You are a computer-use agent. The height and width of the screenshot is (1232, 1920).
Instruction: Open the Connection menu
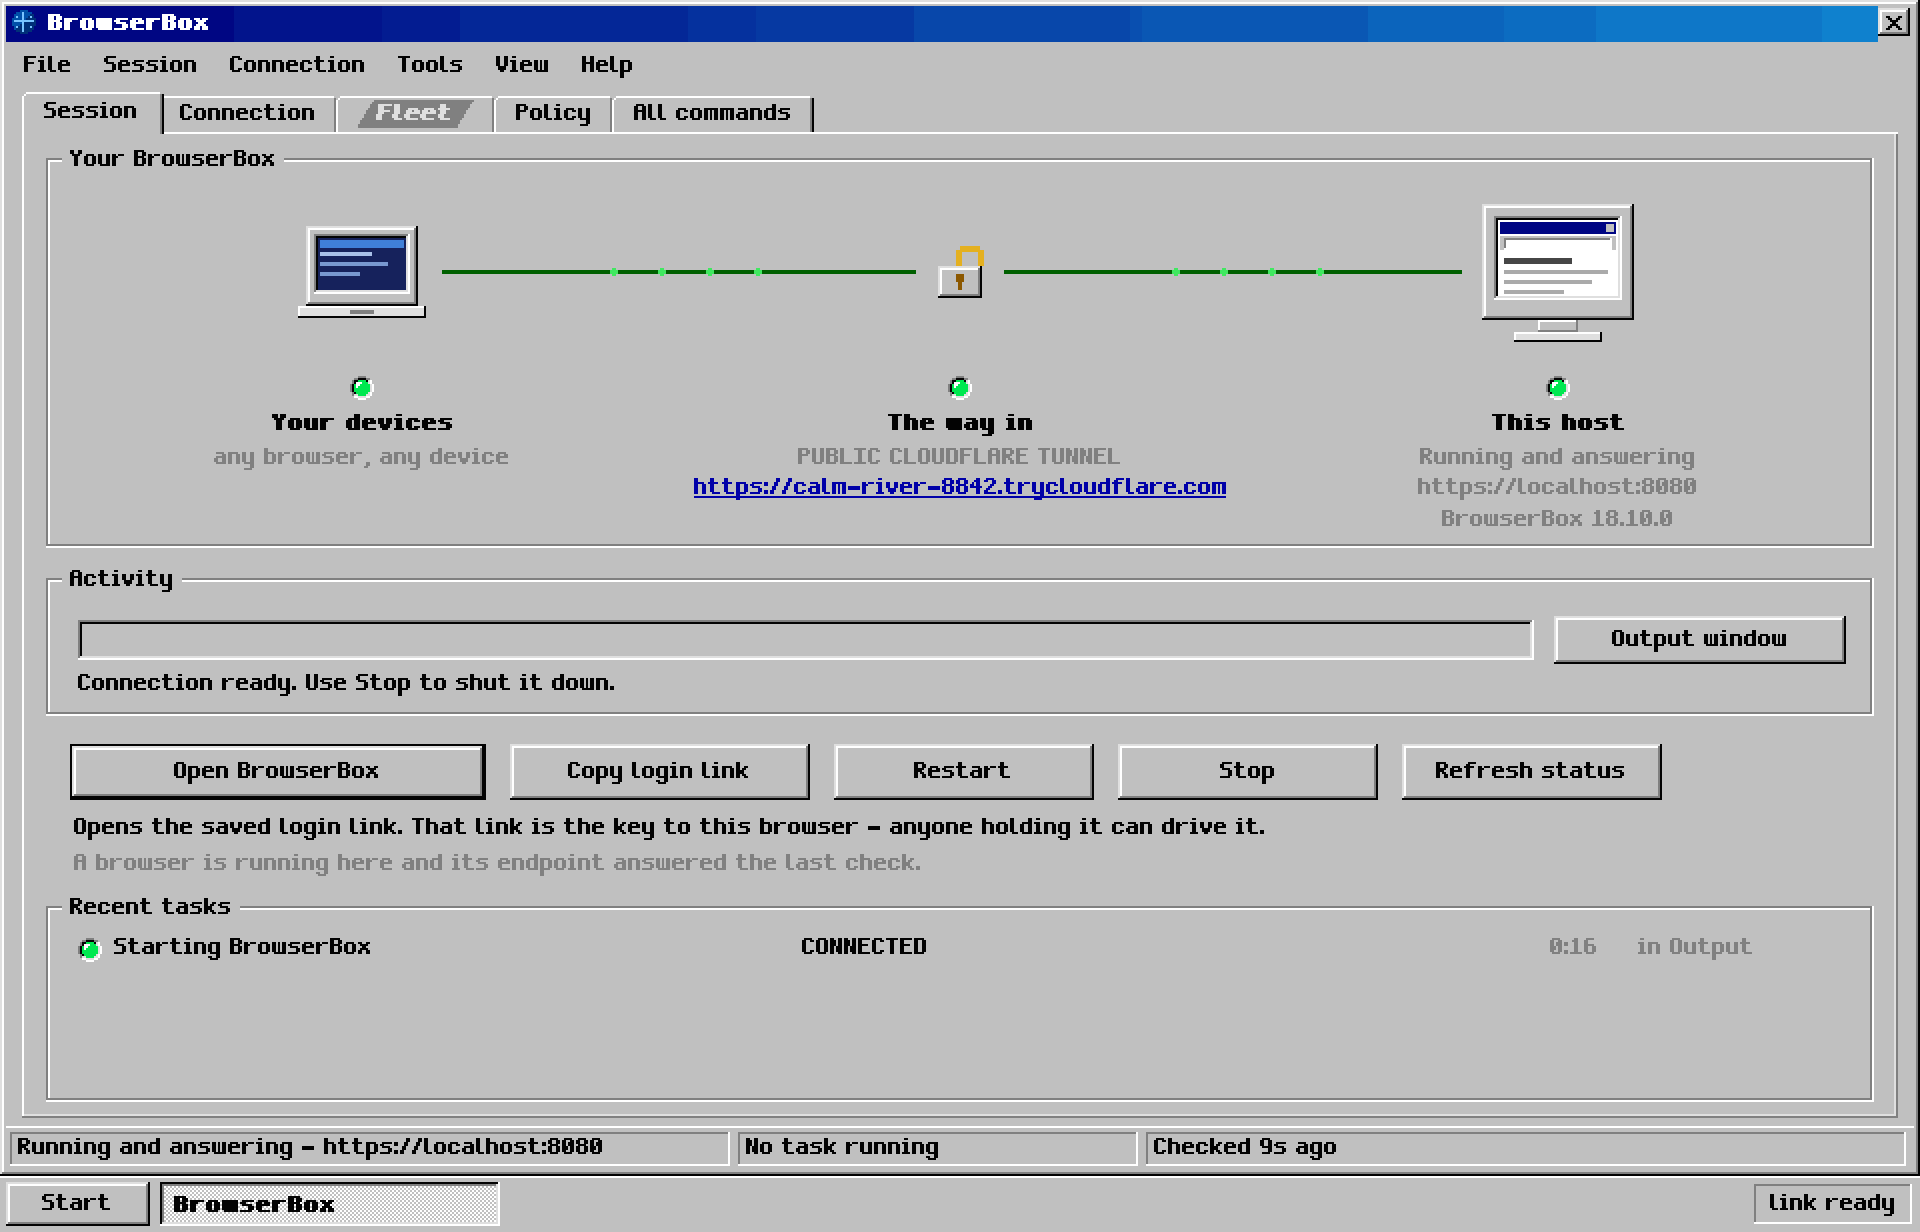(x=297, y=64)
